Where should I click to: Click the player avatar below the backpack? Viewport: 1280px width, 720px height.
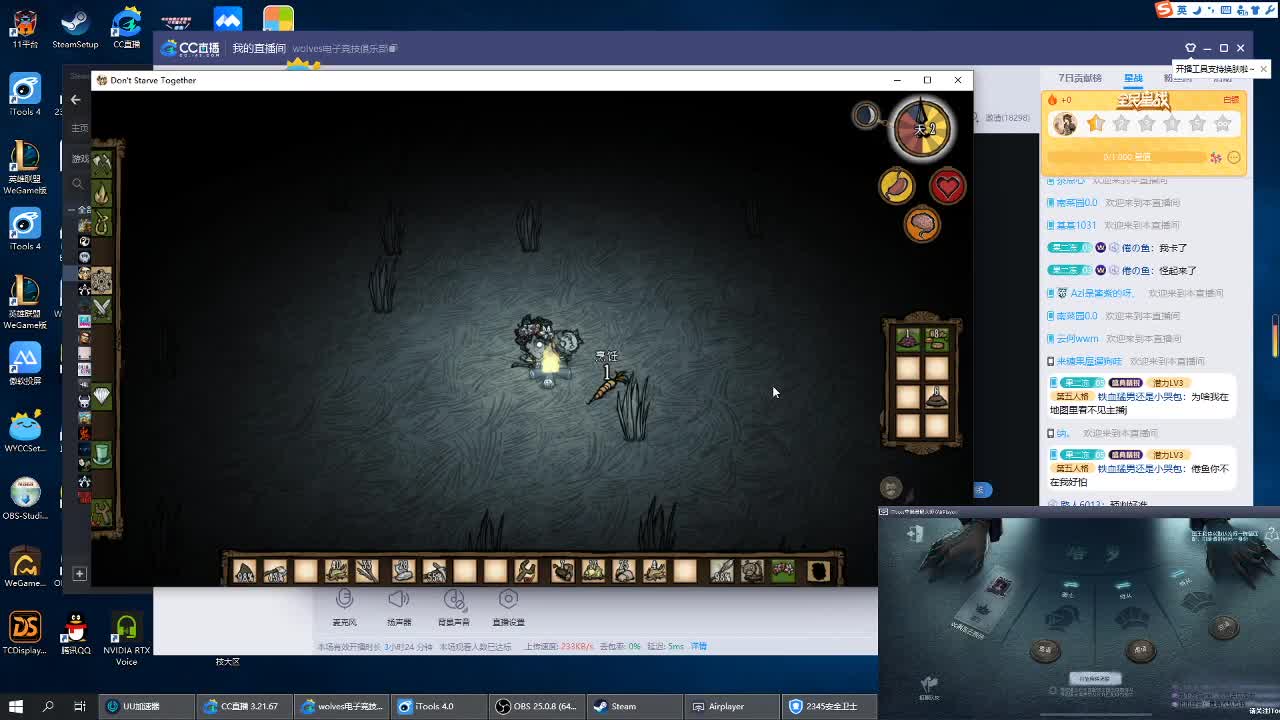892,488
